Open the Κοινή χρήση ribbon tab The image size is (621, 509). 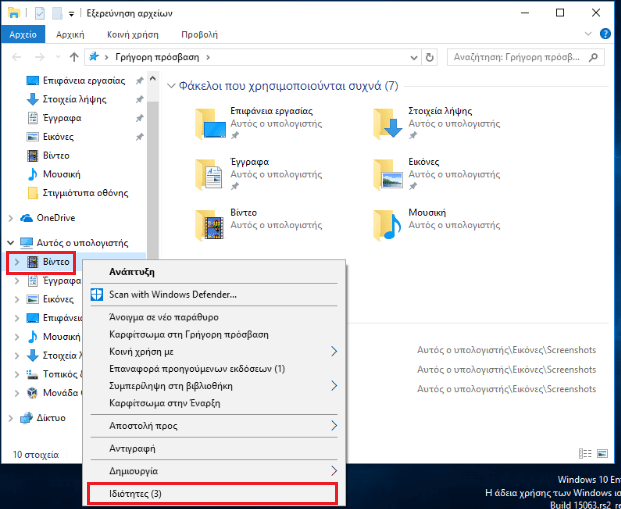tap(133, 34)
